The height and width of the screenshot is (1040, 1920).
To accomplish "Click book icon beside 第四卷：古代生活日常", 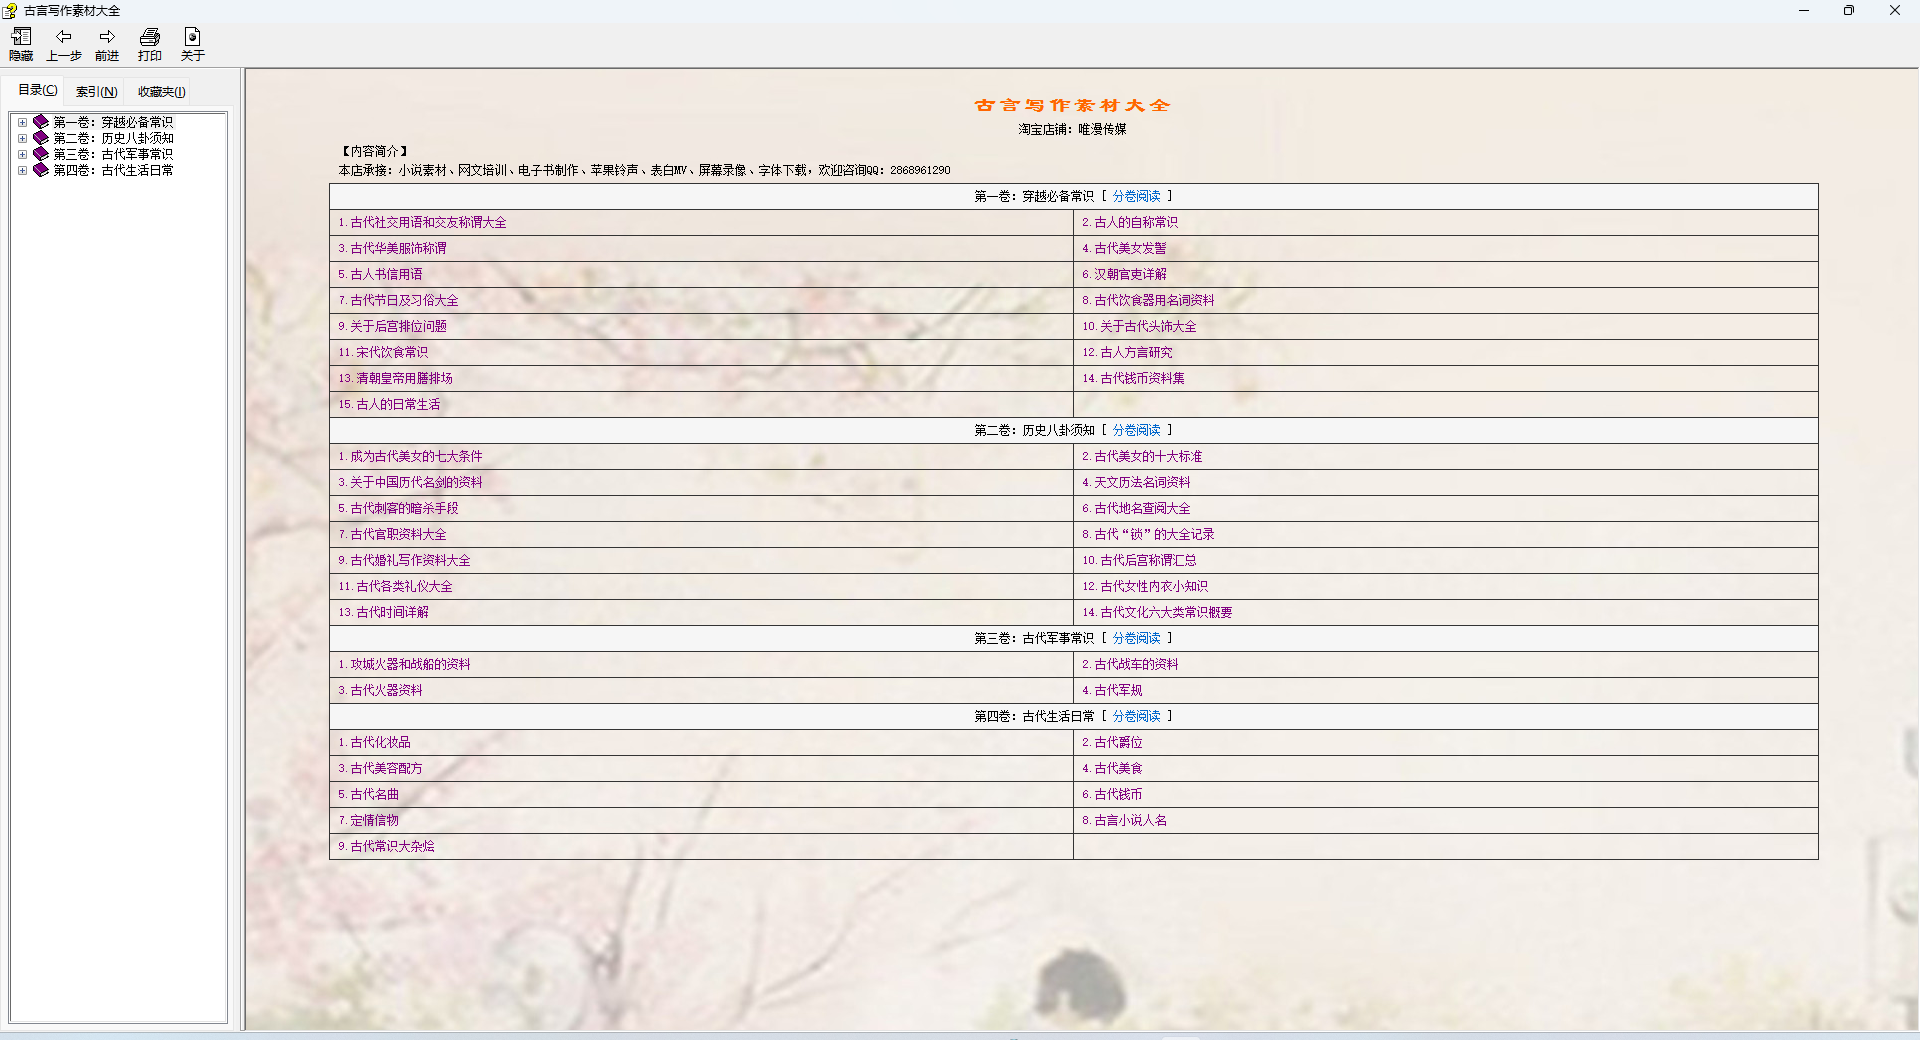I will 41,170.
